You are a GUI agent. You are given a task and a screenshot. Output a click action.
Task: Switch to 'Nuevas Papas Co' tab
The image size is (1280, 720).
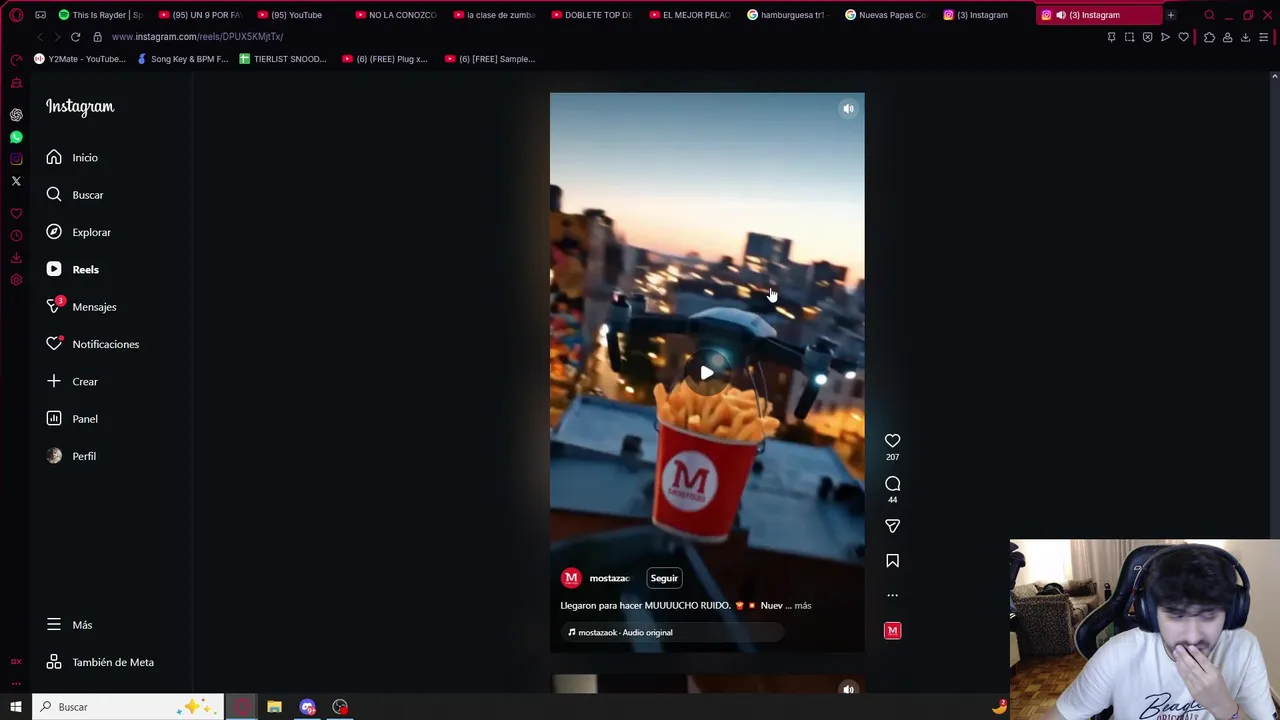[x=885, y=15]
